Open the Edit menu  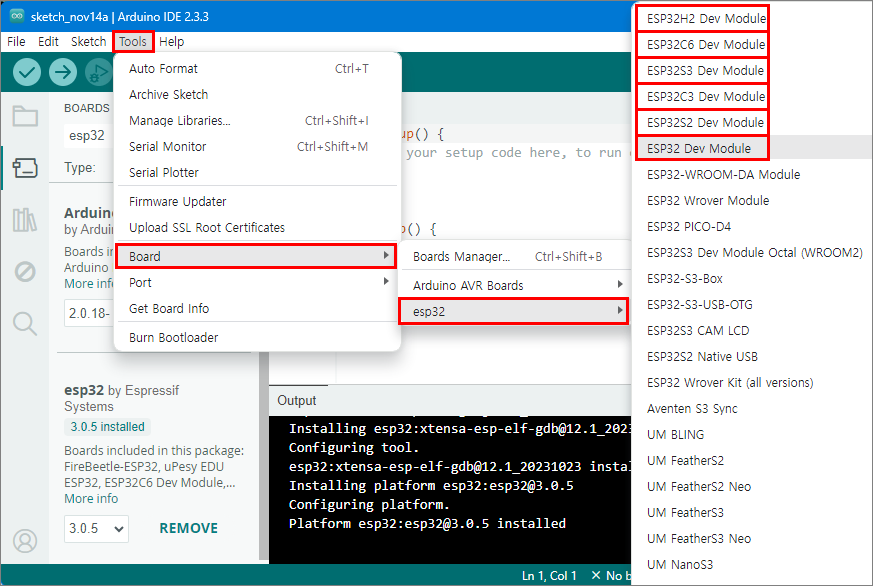[x=48, y=42]
